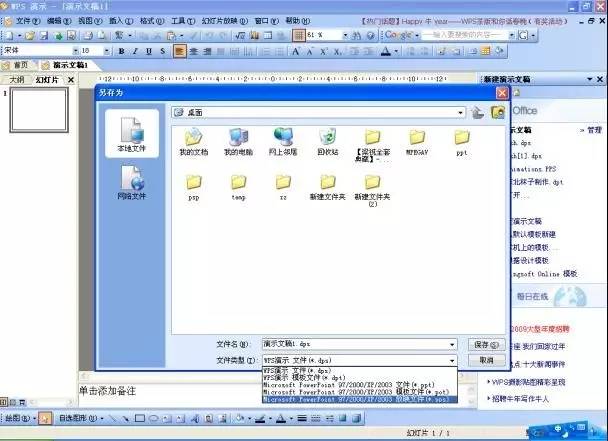Open the 新建演示文稿 task pane dropdown
This screenshot has width=608, height=441.
point(589,79)
